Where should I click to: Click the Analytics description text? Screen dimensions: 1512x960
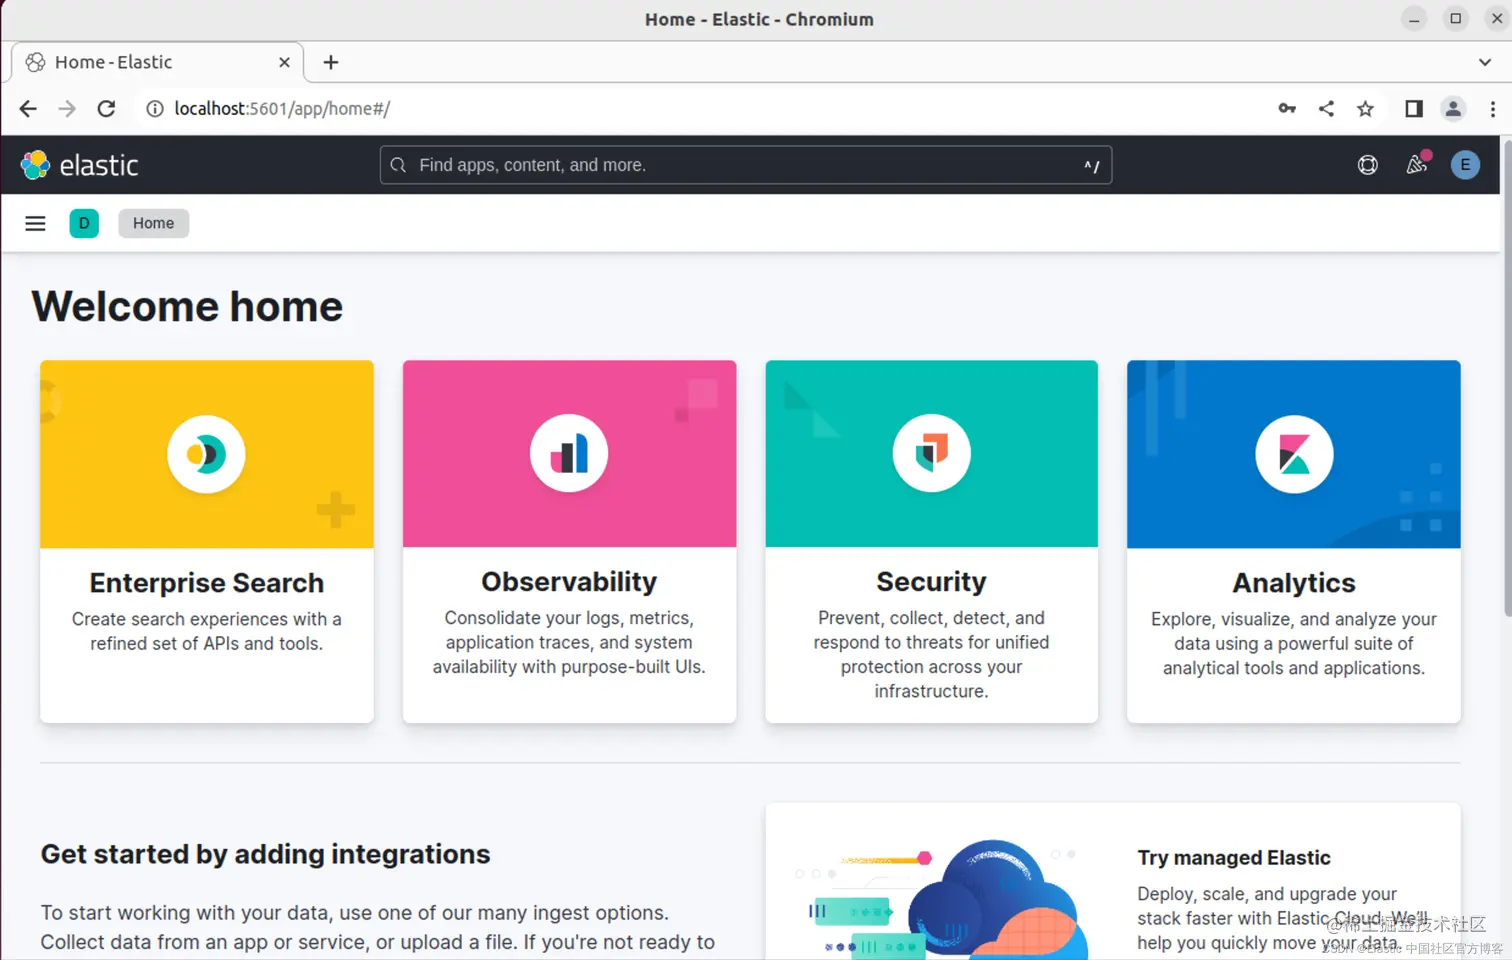point(1294,643)
